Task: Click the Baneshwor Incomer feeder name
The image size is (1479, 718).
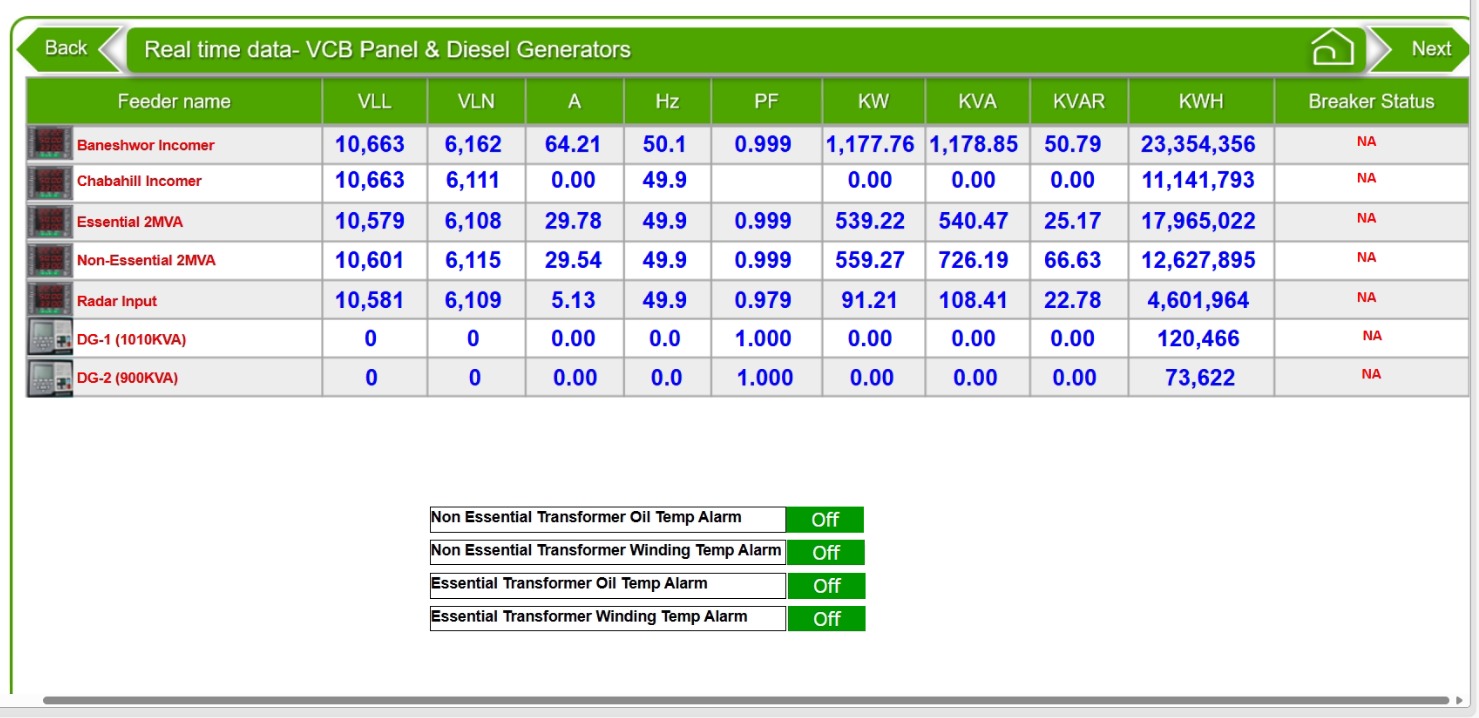Action: coord(145,145)
